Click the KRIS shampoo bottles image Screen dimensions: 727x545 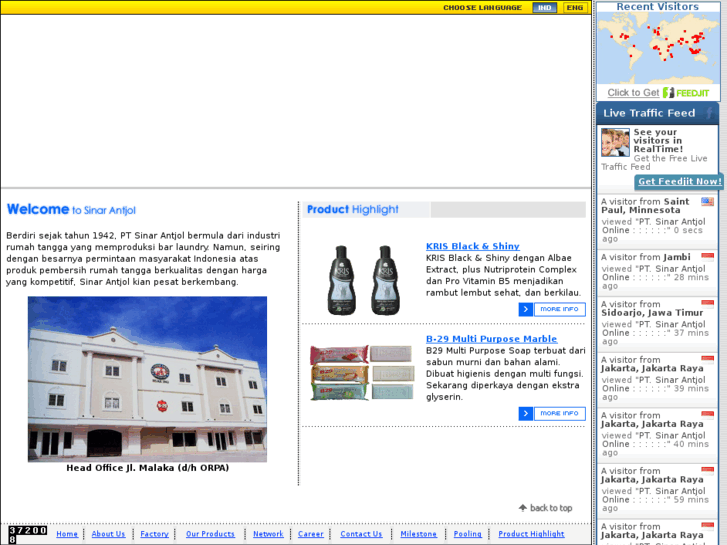(x=364, y=280)
